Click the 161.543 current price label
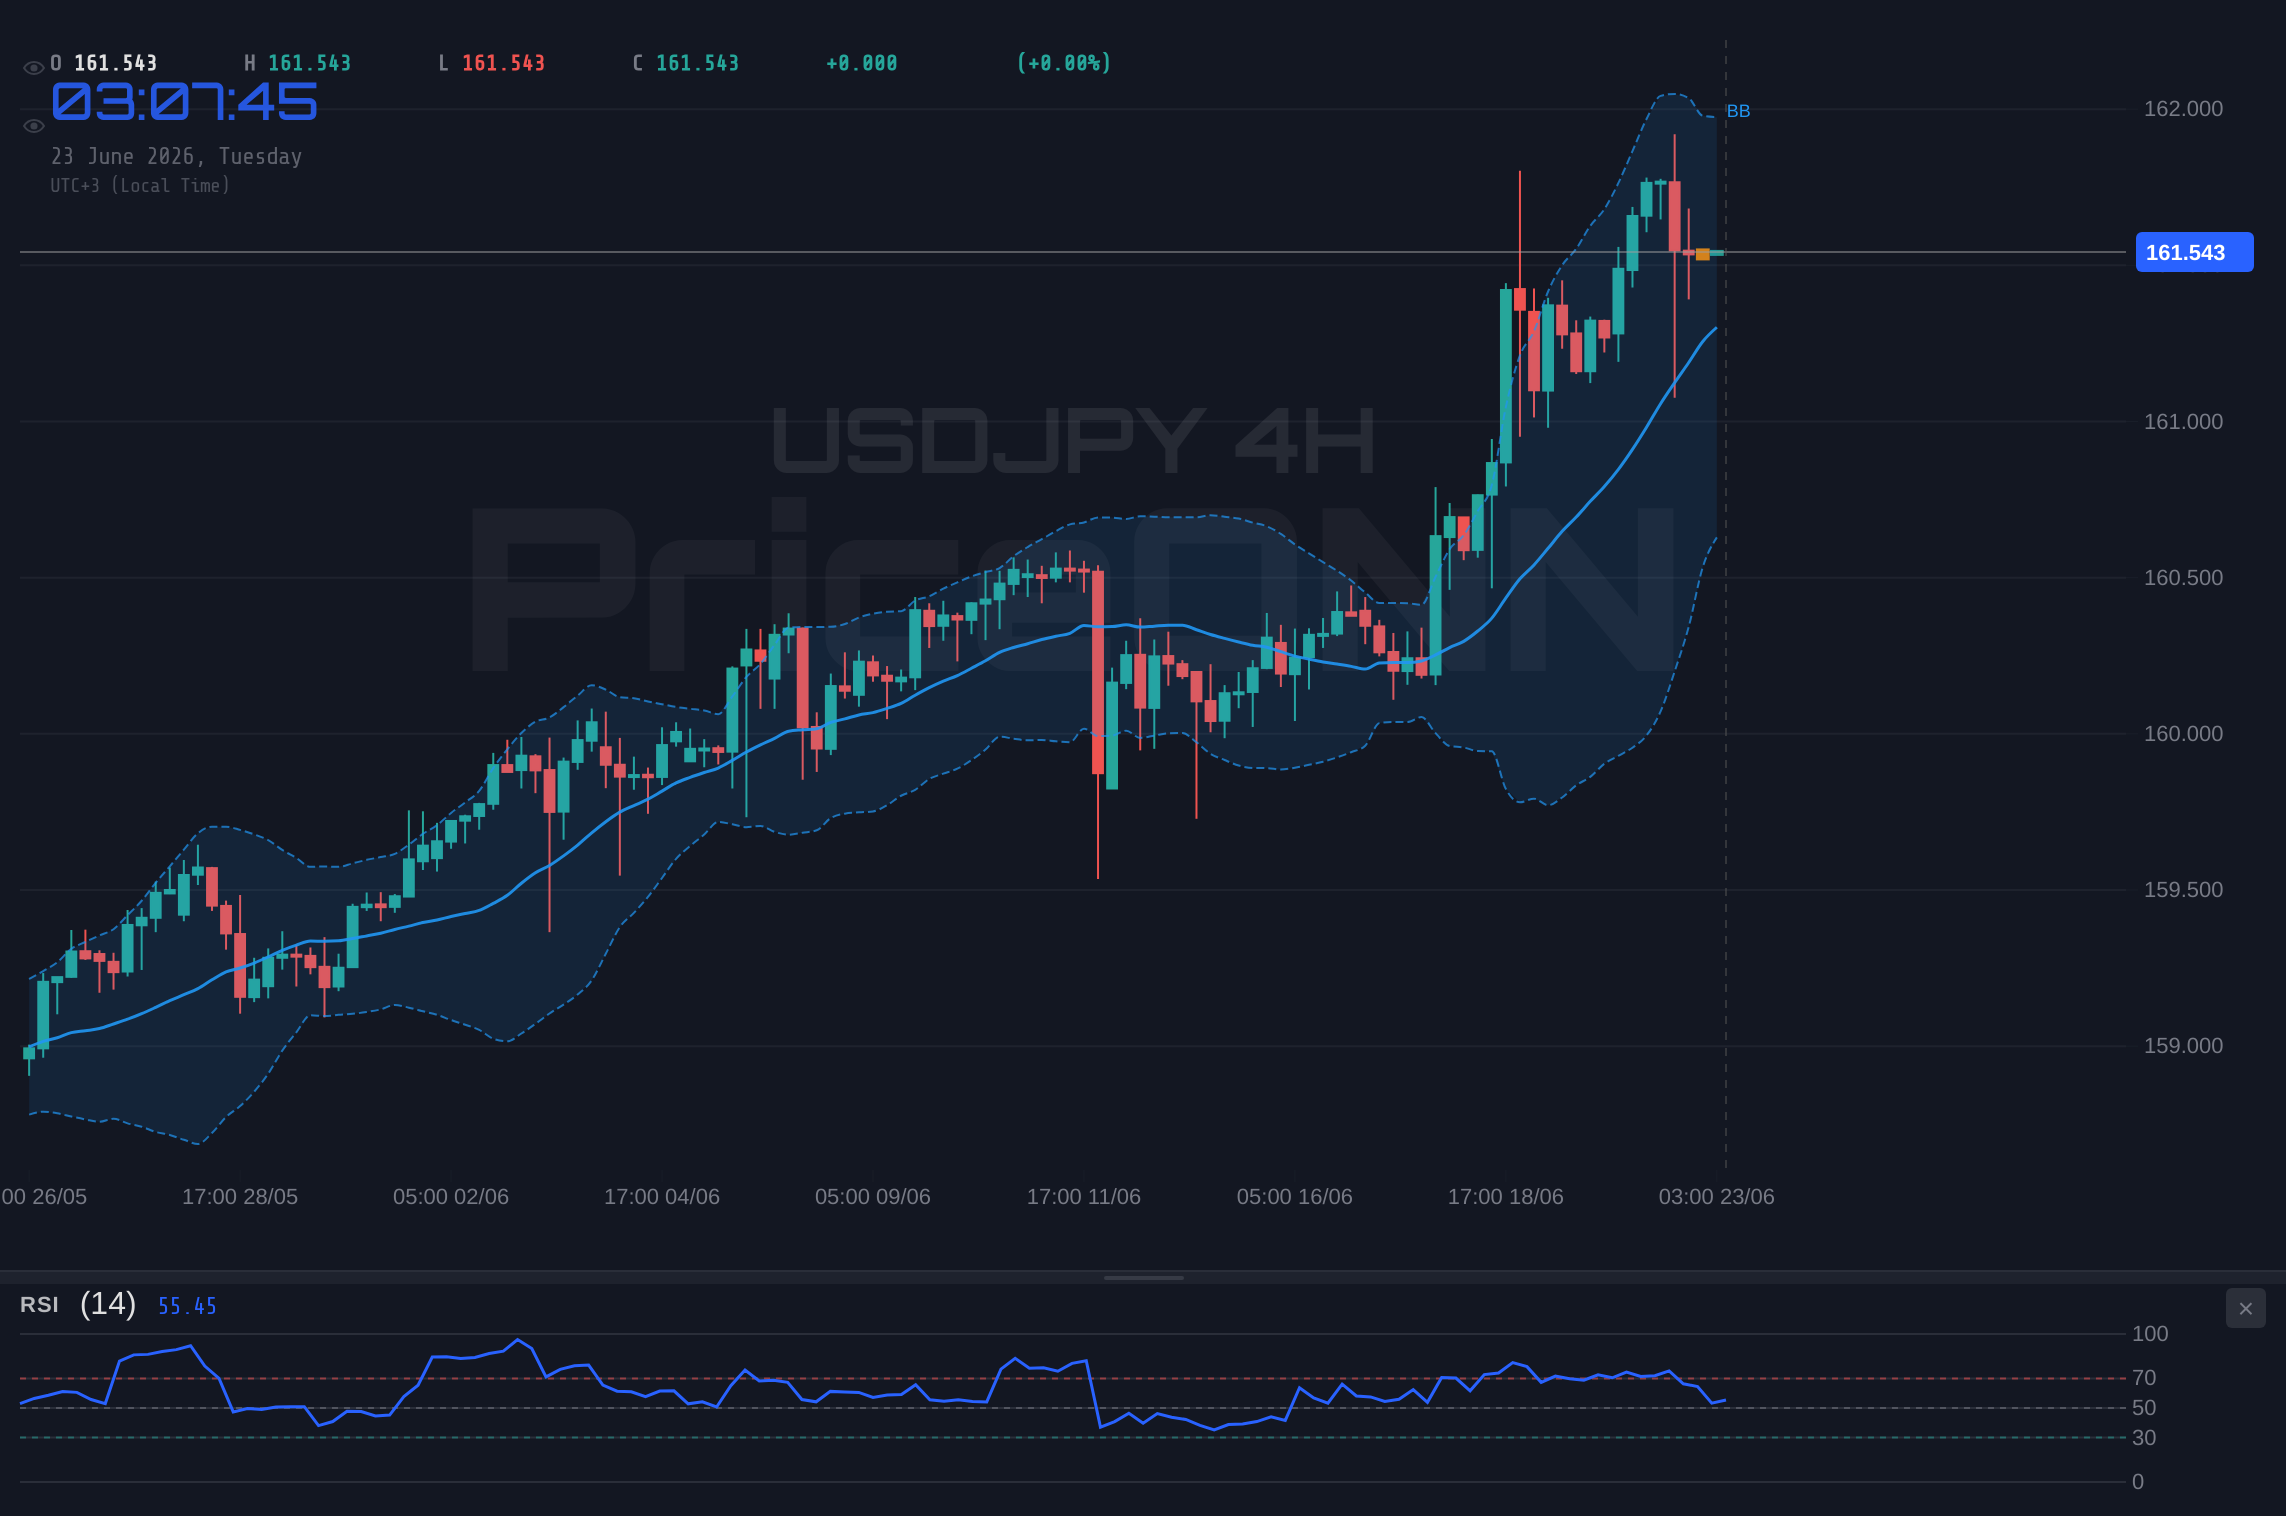Screen dimensions: 2286x1516 click(2194, 252)
